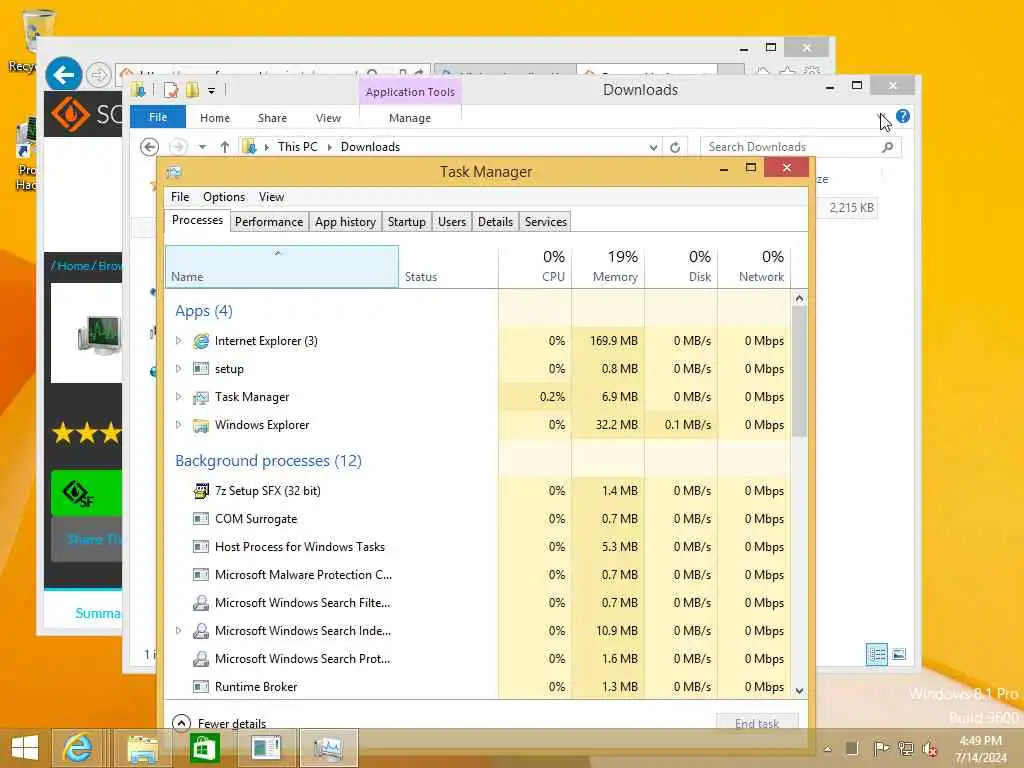Viewport: 1024px width, 768px height.
Task: Switch Explorer to large thumbnails view icon
Action: tap(899, 654)
